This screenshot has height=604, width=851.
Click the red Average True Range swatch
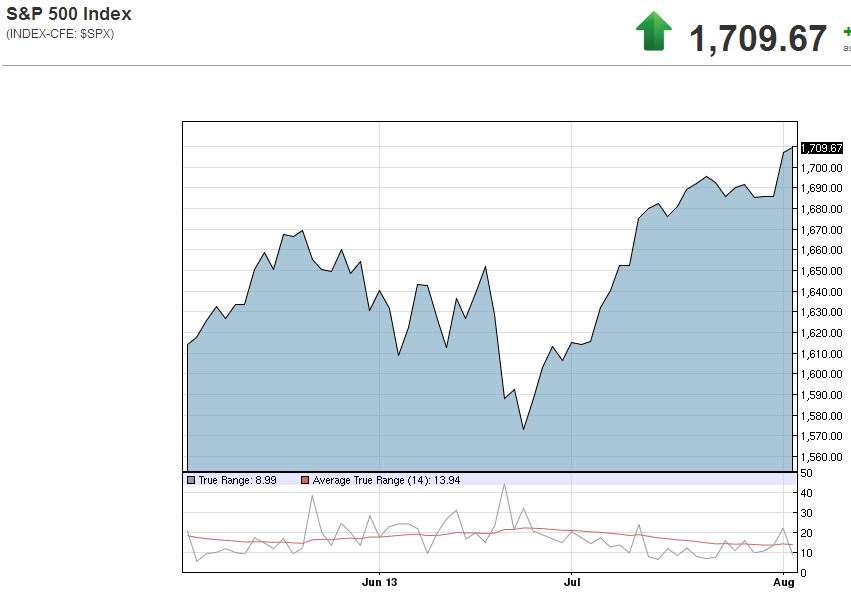coord(304,480)
